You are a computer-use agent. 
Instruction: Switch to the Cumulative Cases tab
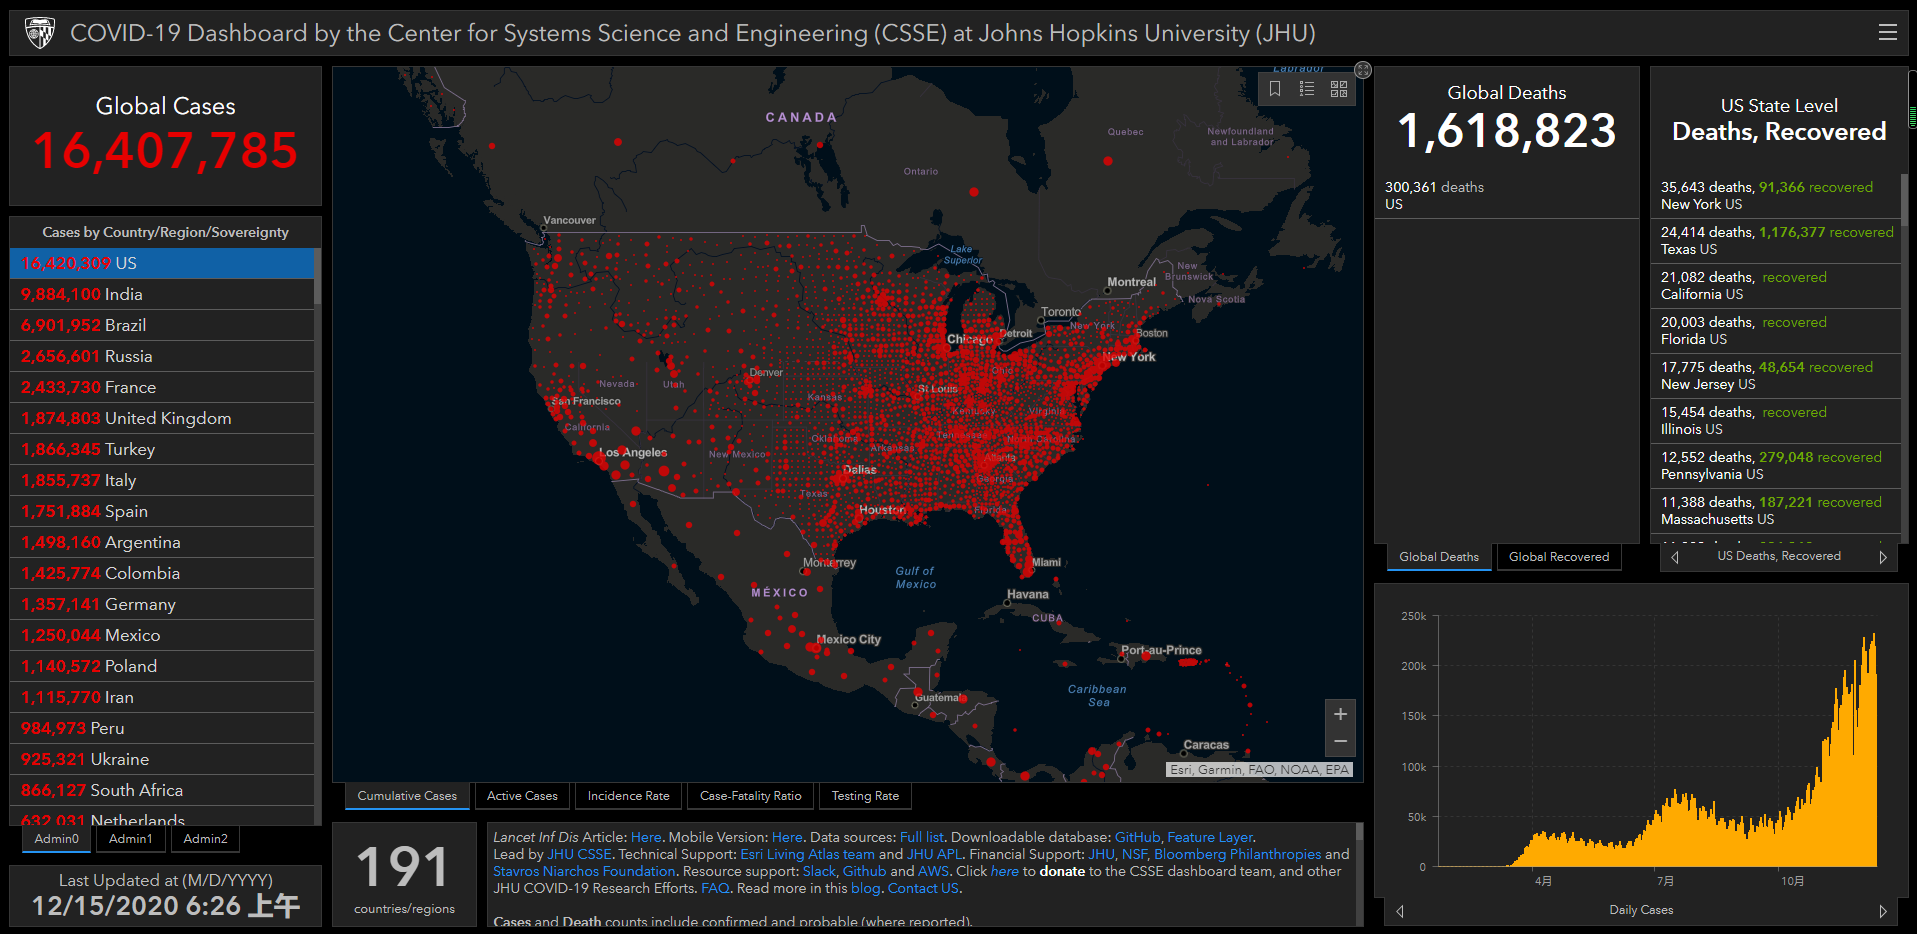click(x=407, y=796)
